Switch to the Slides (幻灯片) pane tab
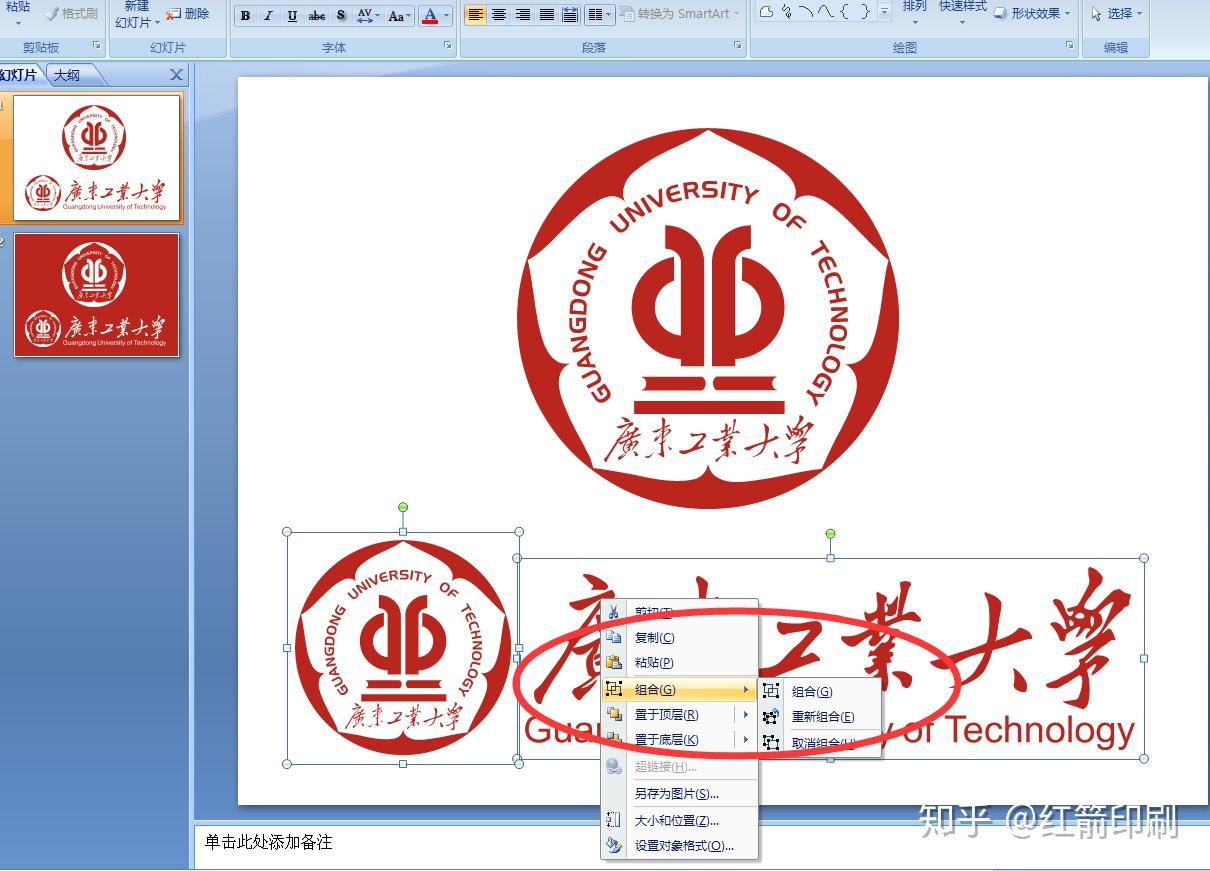The height and width of the screenshot is (871, 1210). 19,75
